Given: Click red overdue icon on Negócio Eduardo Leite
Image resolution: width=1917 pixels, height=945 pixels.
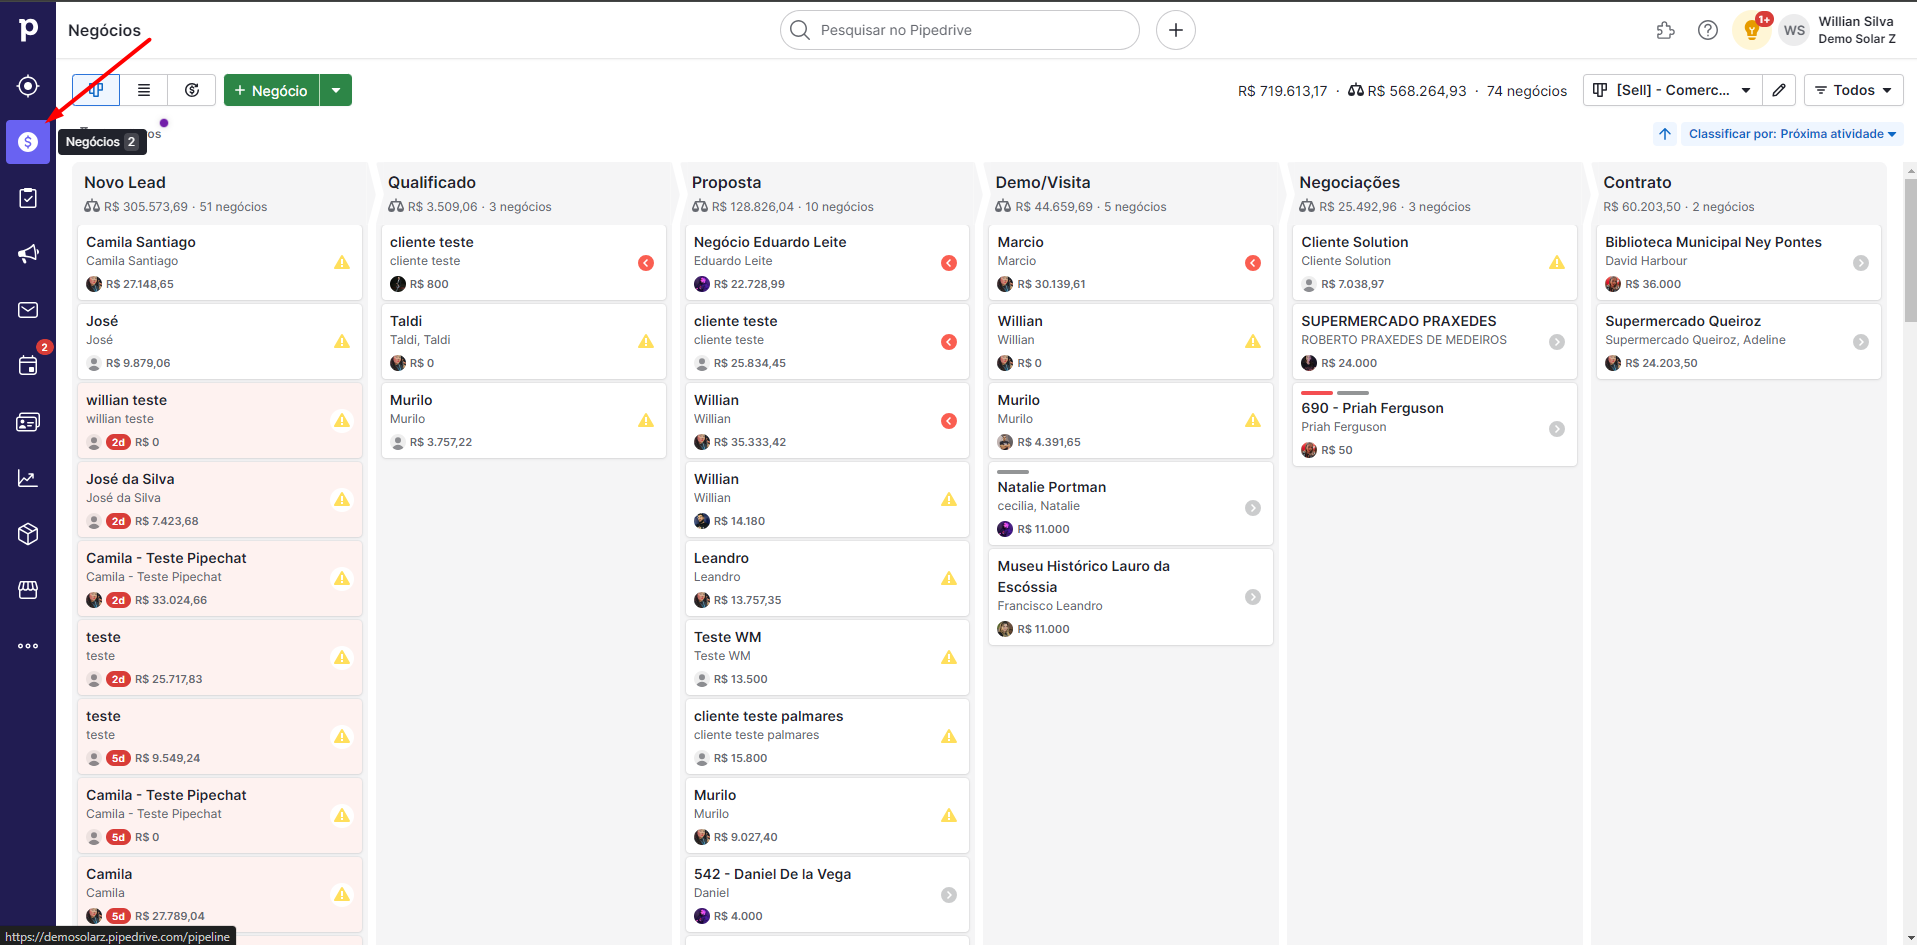Looking at the screenshot, I should pyautogui.click(x=949, y=263).
